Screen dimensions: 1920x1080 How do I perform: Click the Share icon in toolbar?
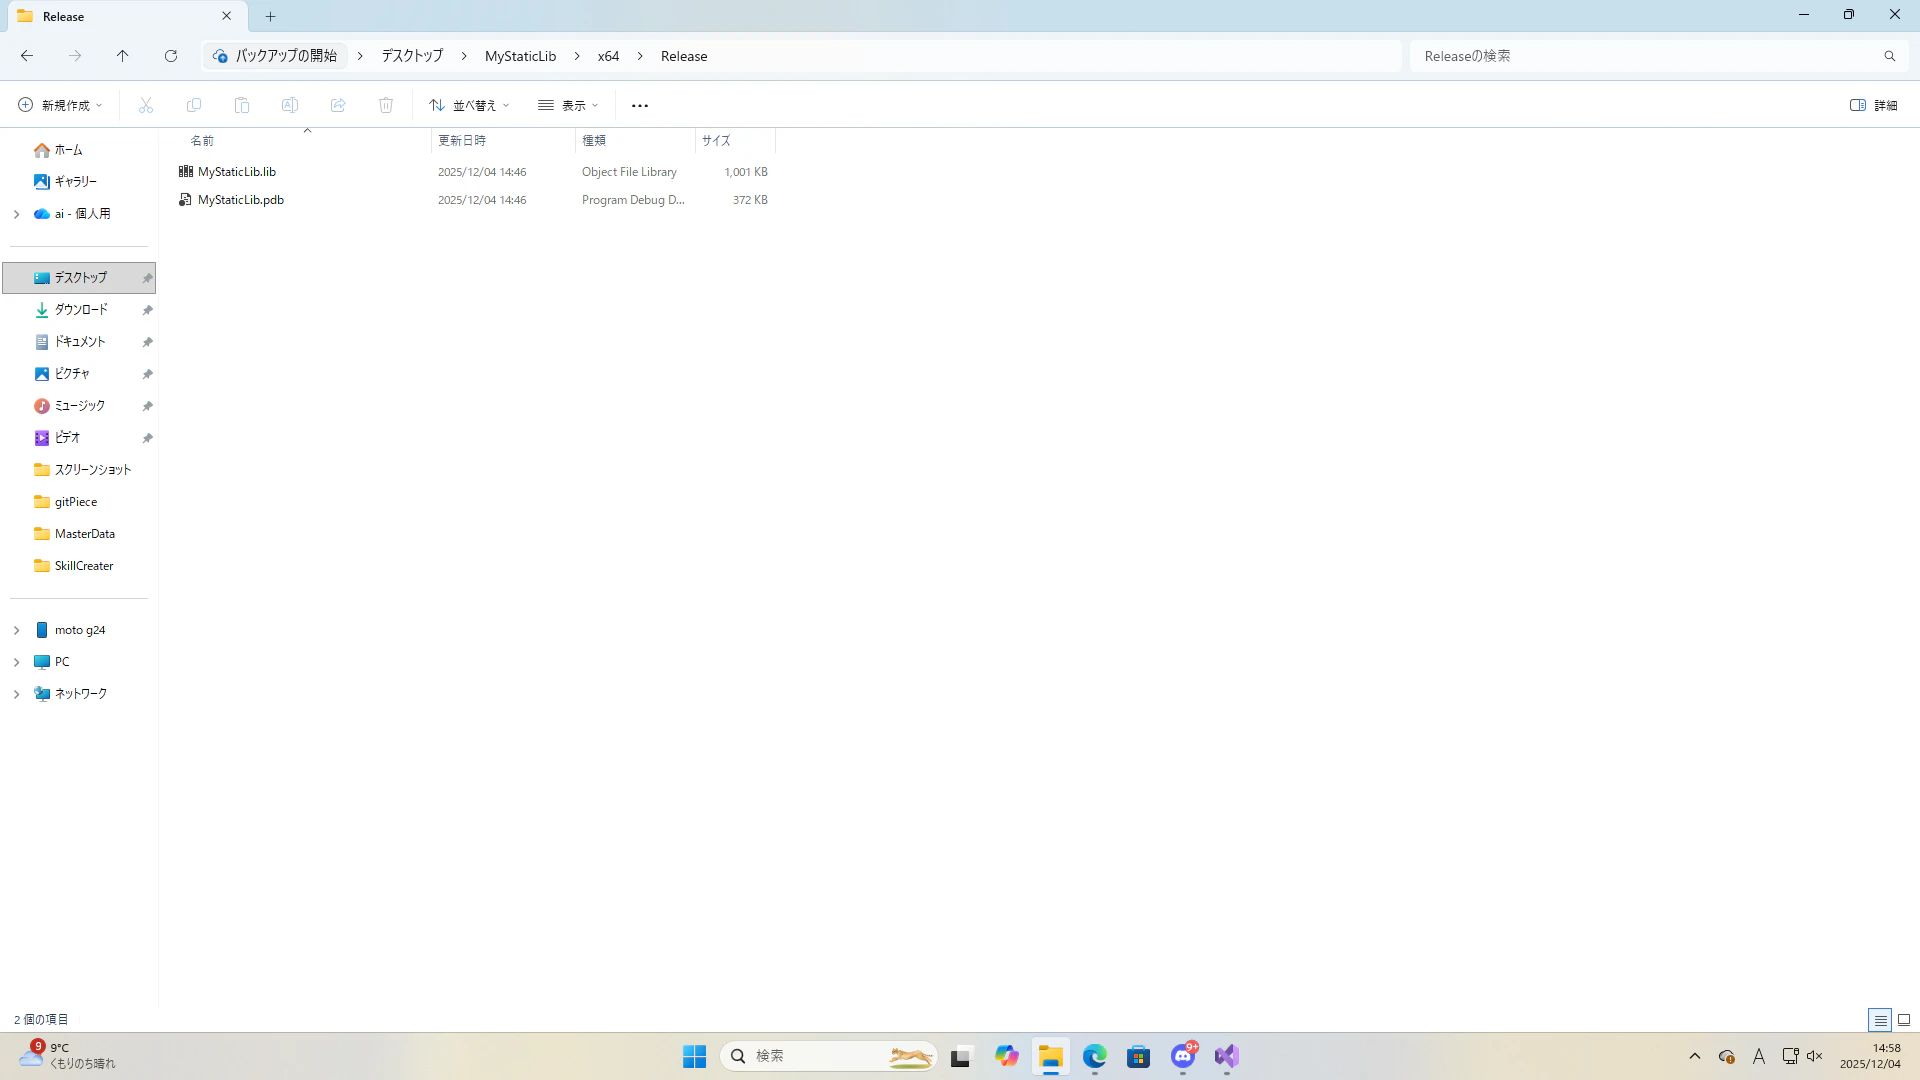tap(338, 105)
